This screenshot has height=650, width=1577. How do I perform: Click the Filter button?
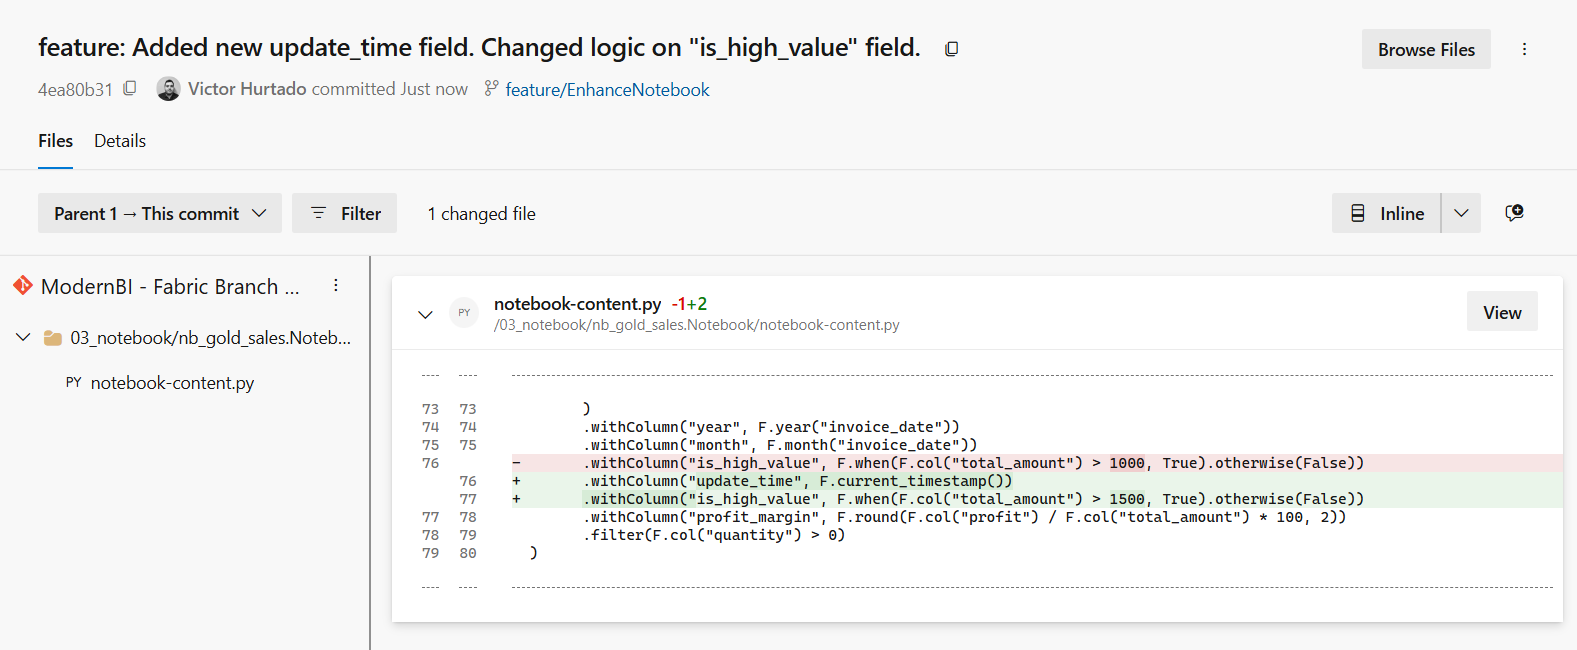344,213
